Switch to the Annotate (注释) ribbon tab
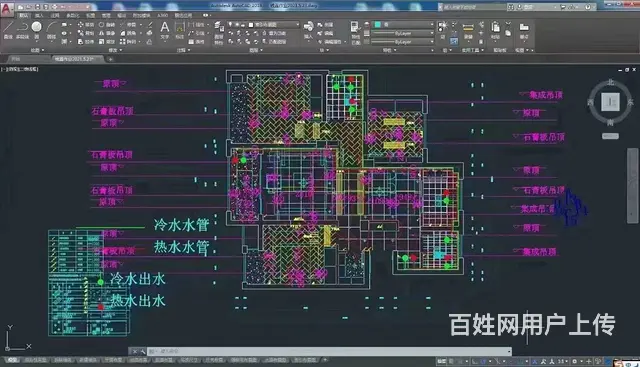This screenshot has height=367, width=640. 55,15
